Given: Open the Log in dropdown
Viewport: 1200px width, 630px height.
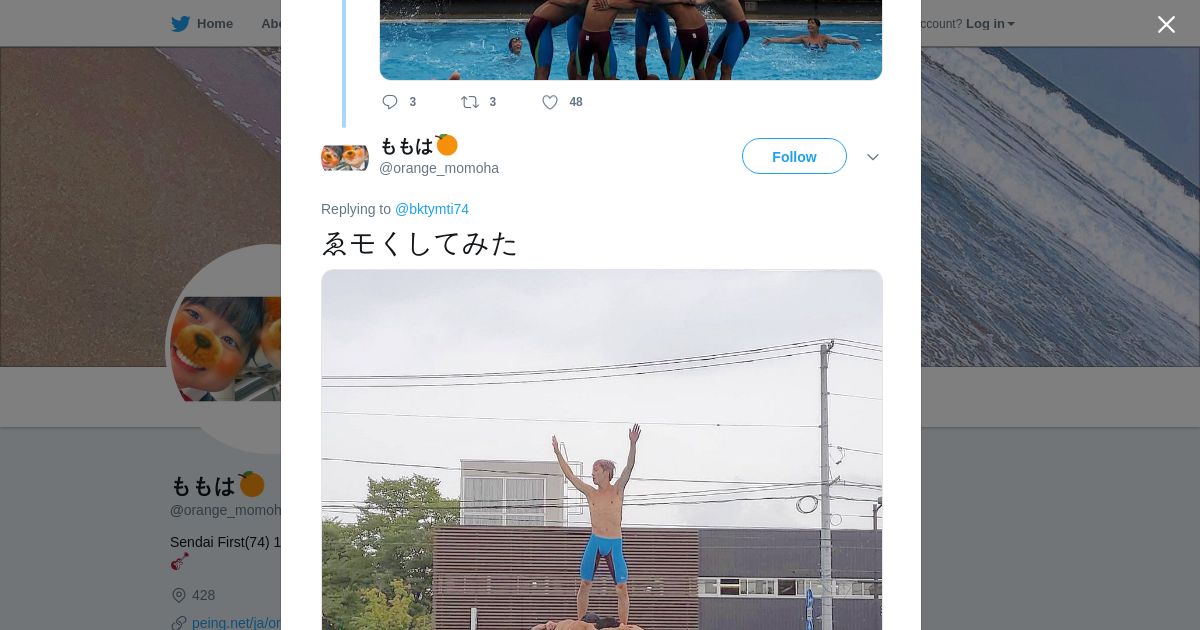Looking at the screenshot, I should (x=990, y=24).
